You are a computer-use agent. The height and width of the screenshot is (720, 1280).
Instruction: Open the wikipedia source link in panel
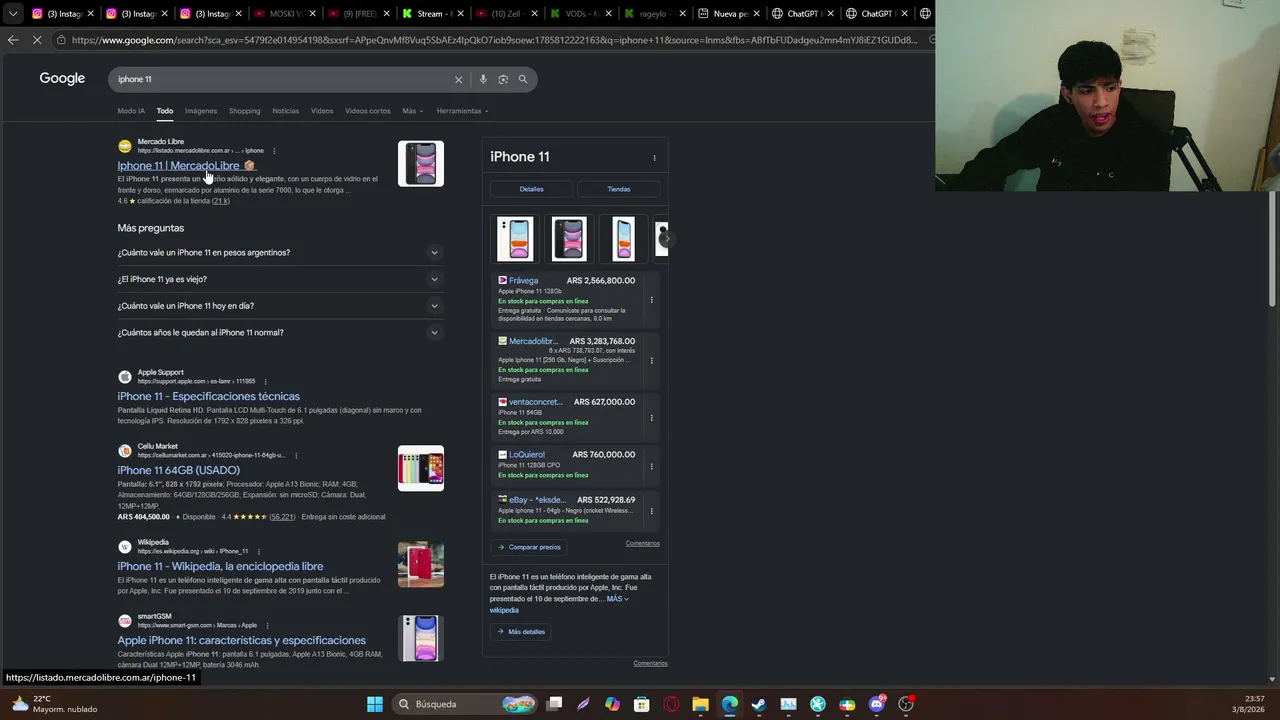(504, 610)
